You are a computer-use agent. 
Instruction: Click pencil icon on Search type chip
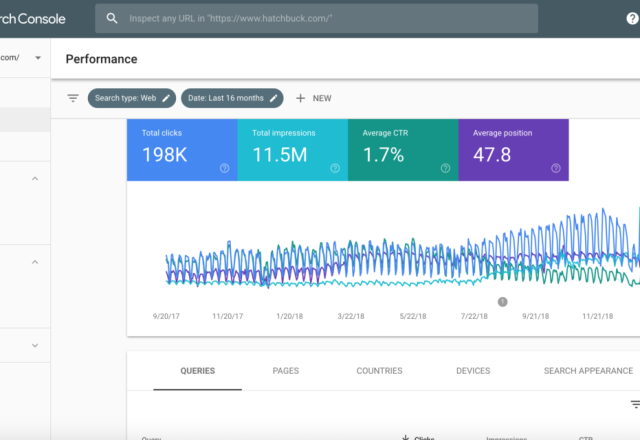point(166,98)
